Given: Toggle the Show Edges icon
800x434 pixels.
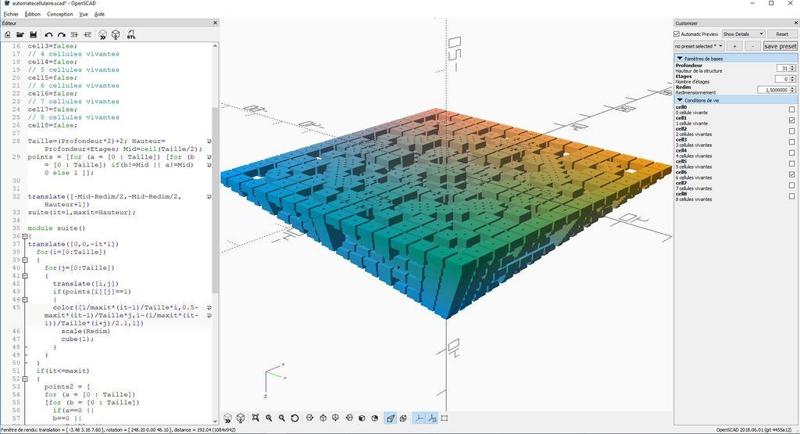Looking at the screenshot, I should (444, 418).
